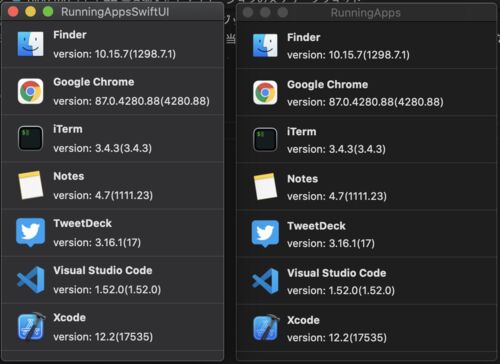Viewport: 500px width, 364px height.
Task: Click version 3.16.1(17) in RunningAppsSwiftUI window
Action: (97, 242)
